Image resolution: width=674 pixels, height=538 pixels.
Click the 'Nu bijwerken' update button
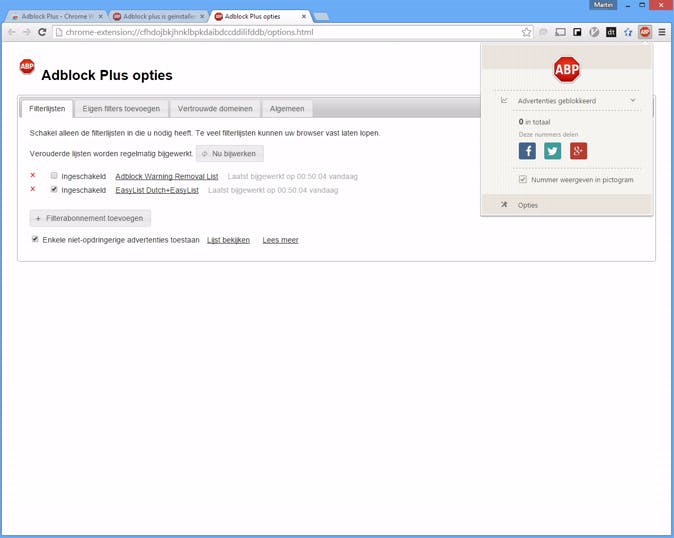click(x=230, y=153)
